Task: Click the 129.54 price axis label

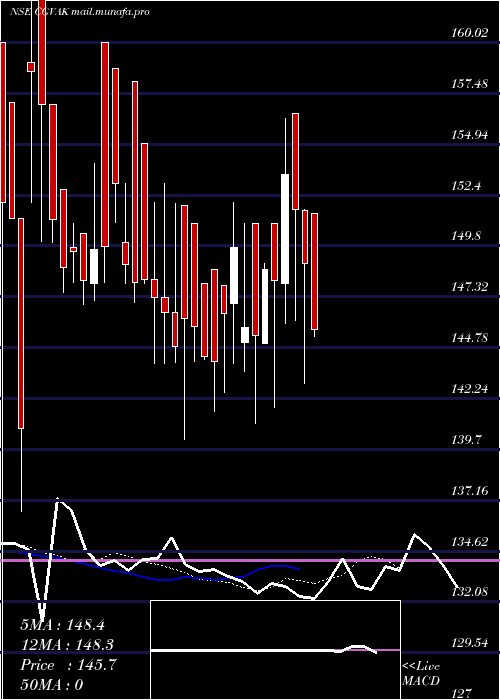Action: [x=470, y=643]
